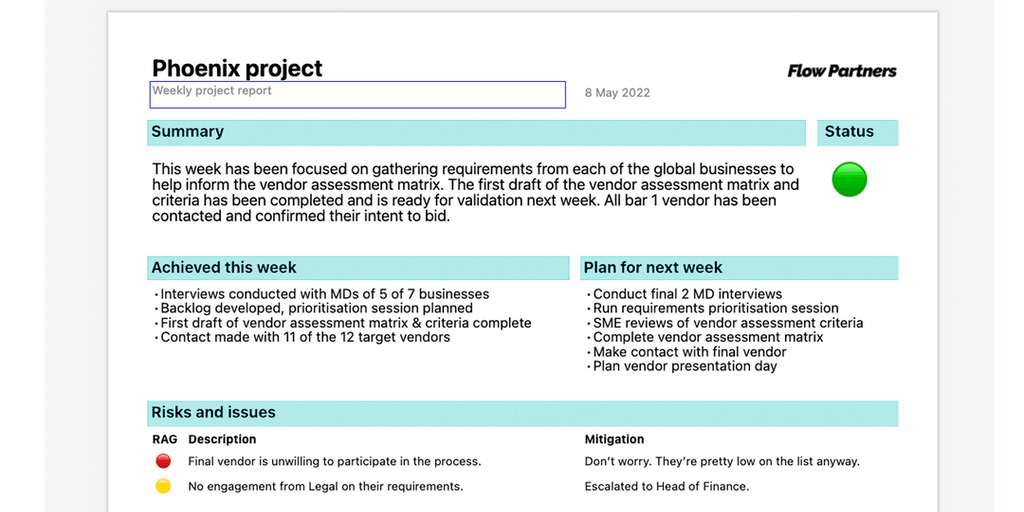Click 'Contact made with 11 of the 12' bullet
The width and height of the screenshot is (1024, 512).
[x=305, y=337]
